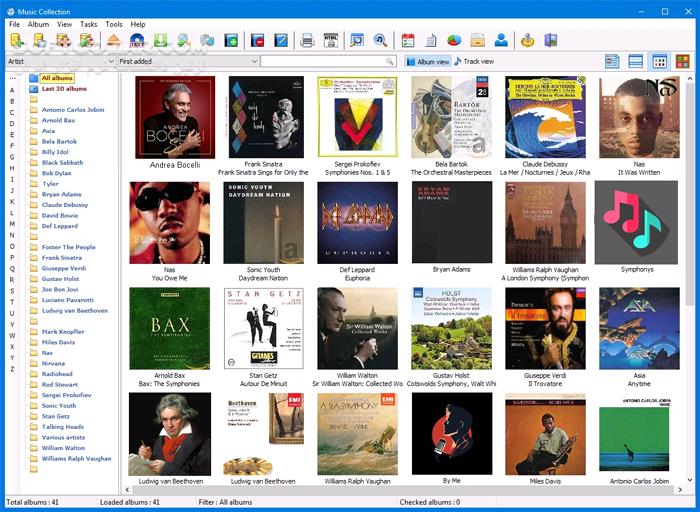Click the green download arrow icon
700x512 pixels.
click(x=160, y=40)
